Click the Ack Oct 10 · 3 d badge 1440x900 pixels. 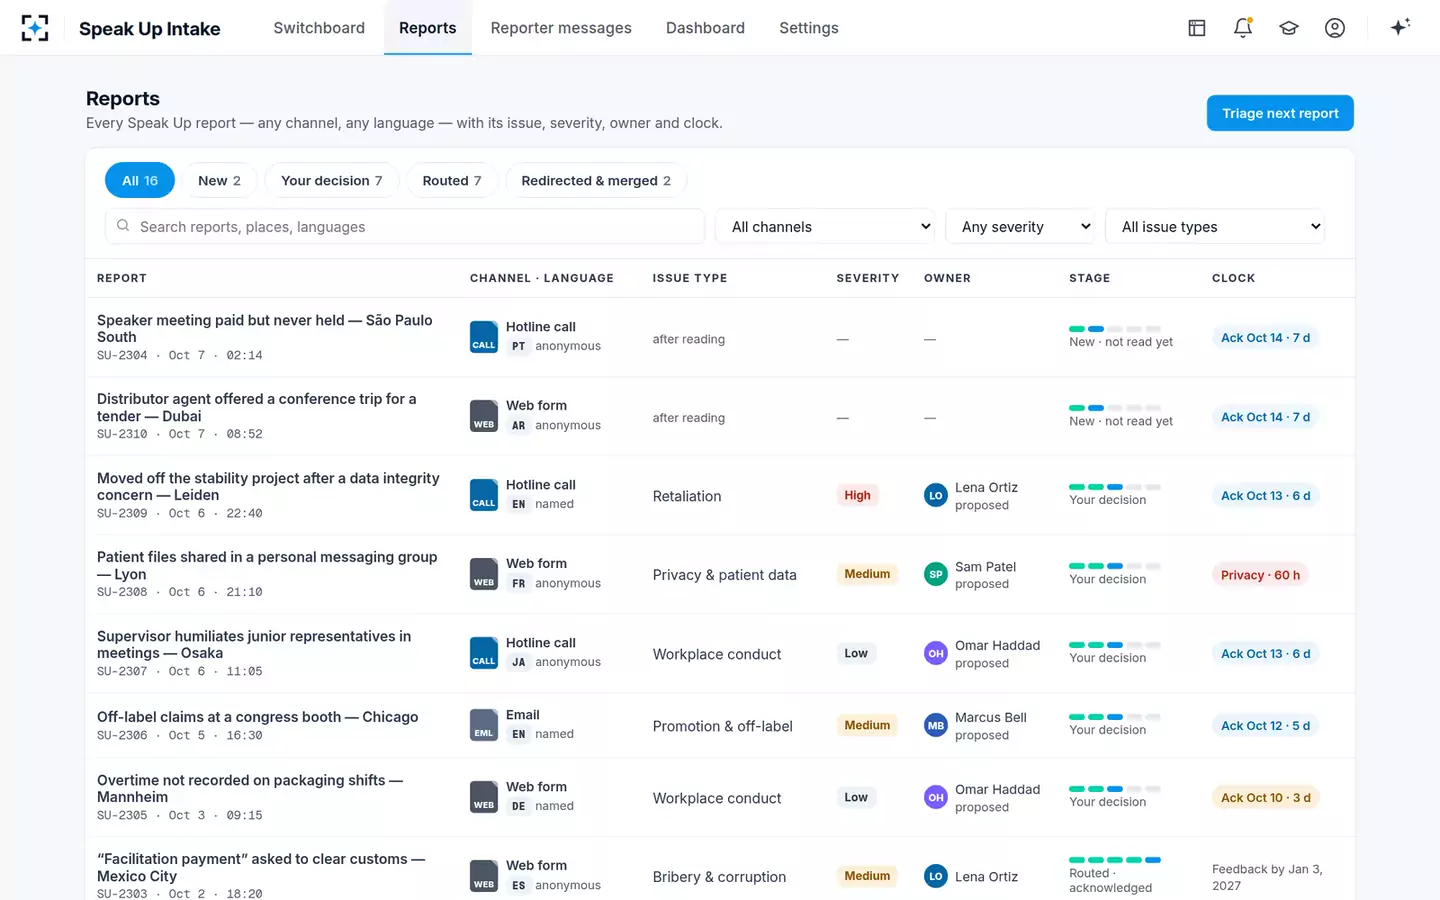(x=1265, y=798)
